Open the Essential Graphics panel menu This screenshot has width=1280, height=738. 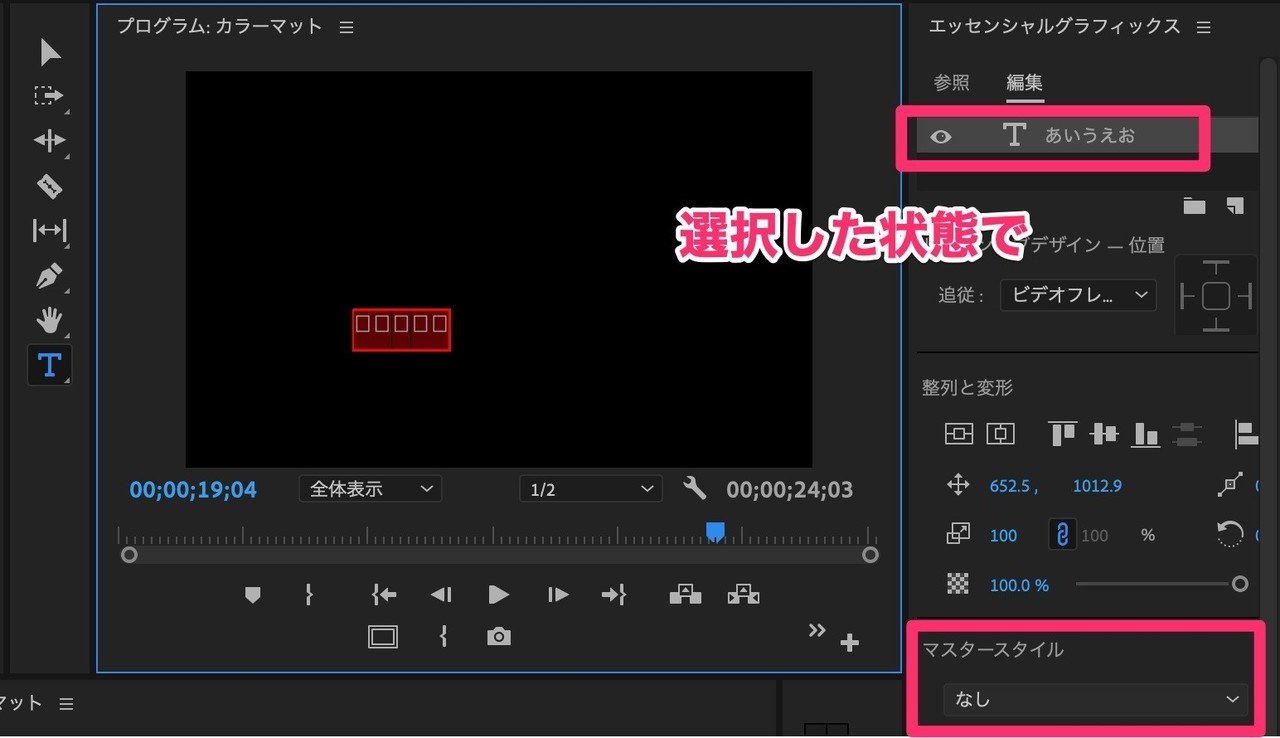pyautogui.click(x=1204, y=28)
